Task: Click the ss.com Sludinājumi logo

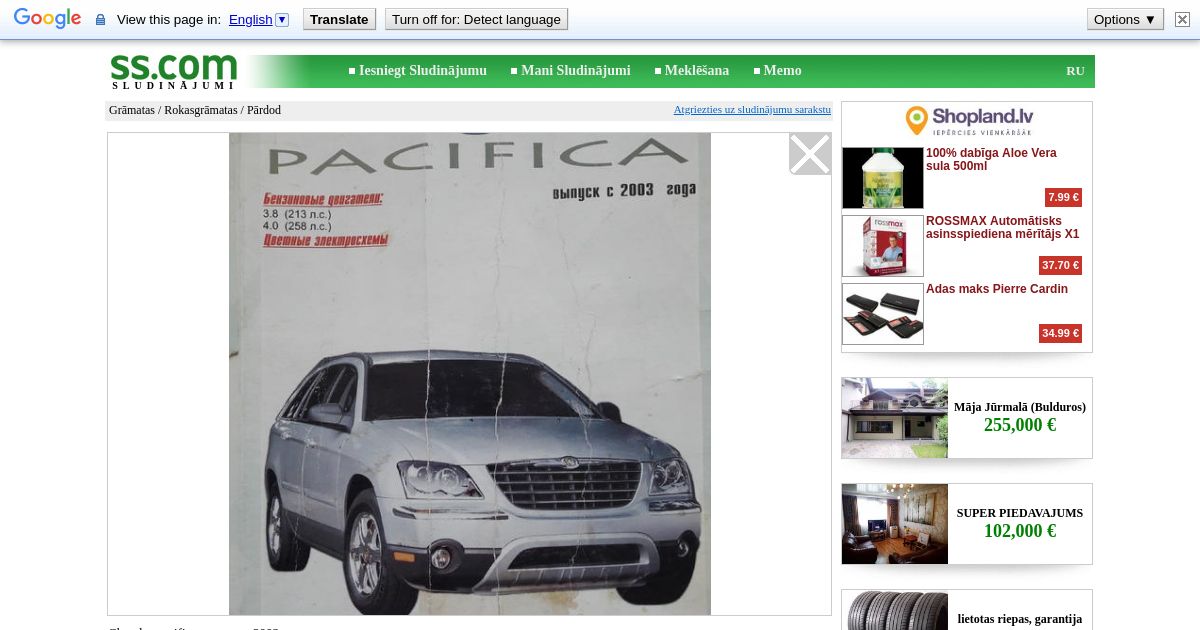Action: pyautogui.click(x=173, y=71)
